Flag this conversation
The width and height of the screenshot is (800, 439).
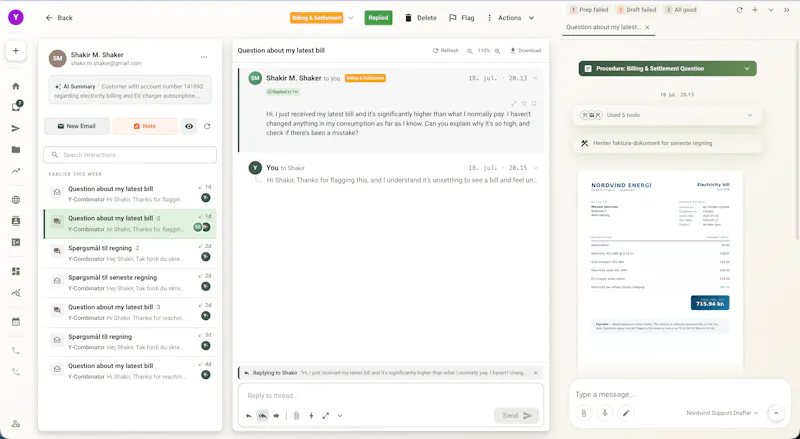click(x=462, y=18)
